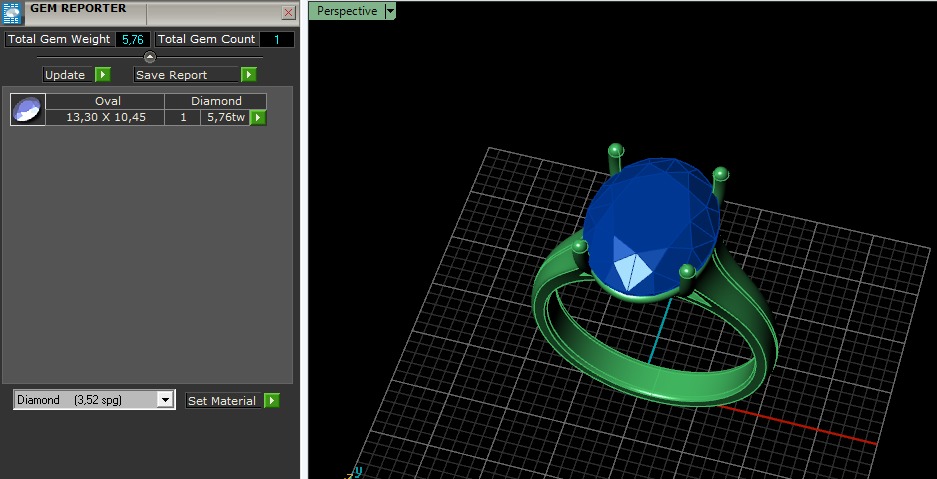
Task: Click green arrow next to 5,76tw
Action: (258, 118)
